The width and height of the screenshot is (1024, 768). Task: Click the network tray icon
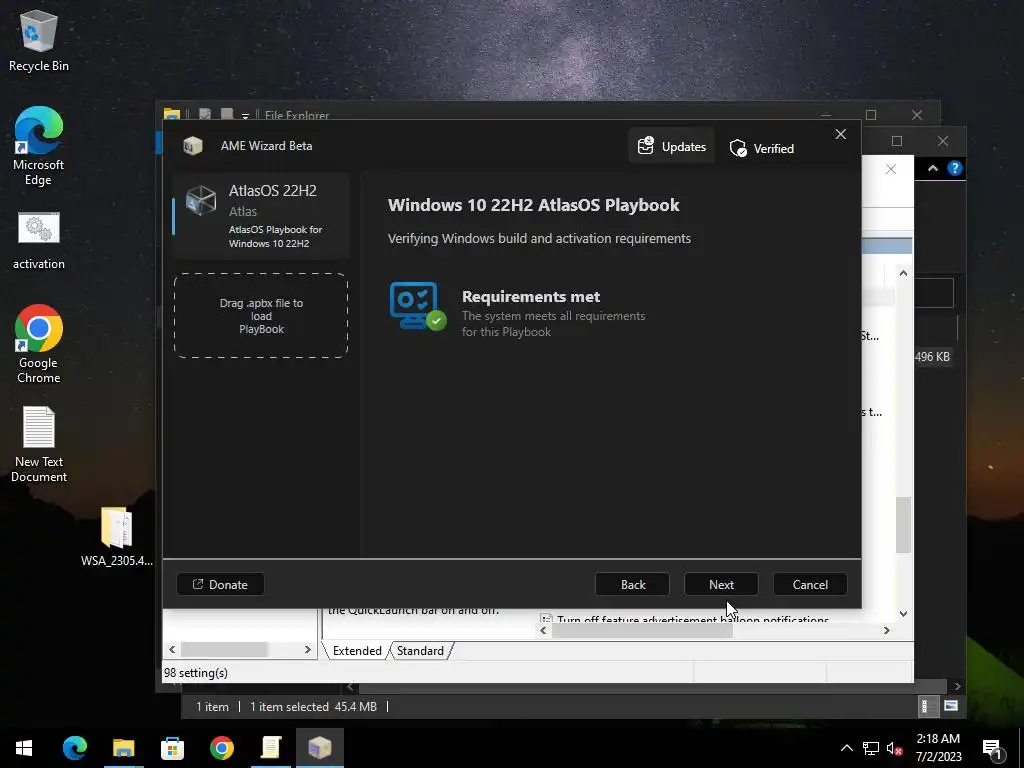click(871, 748)
